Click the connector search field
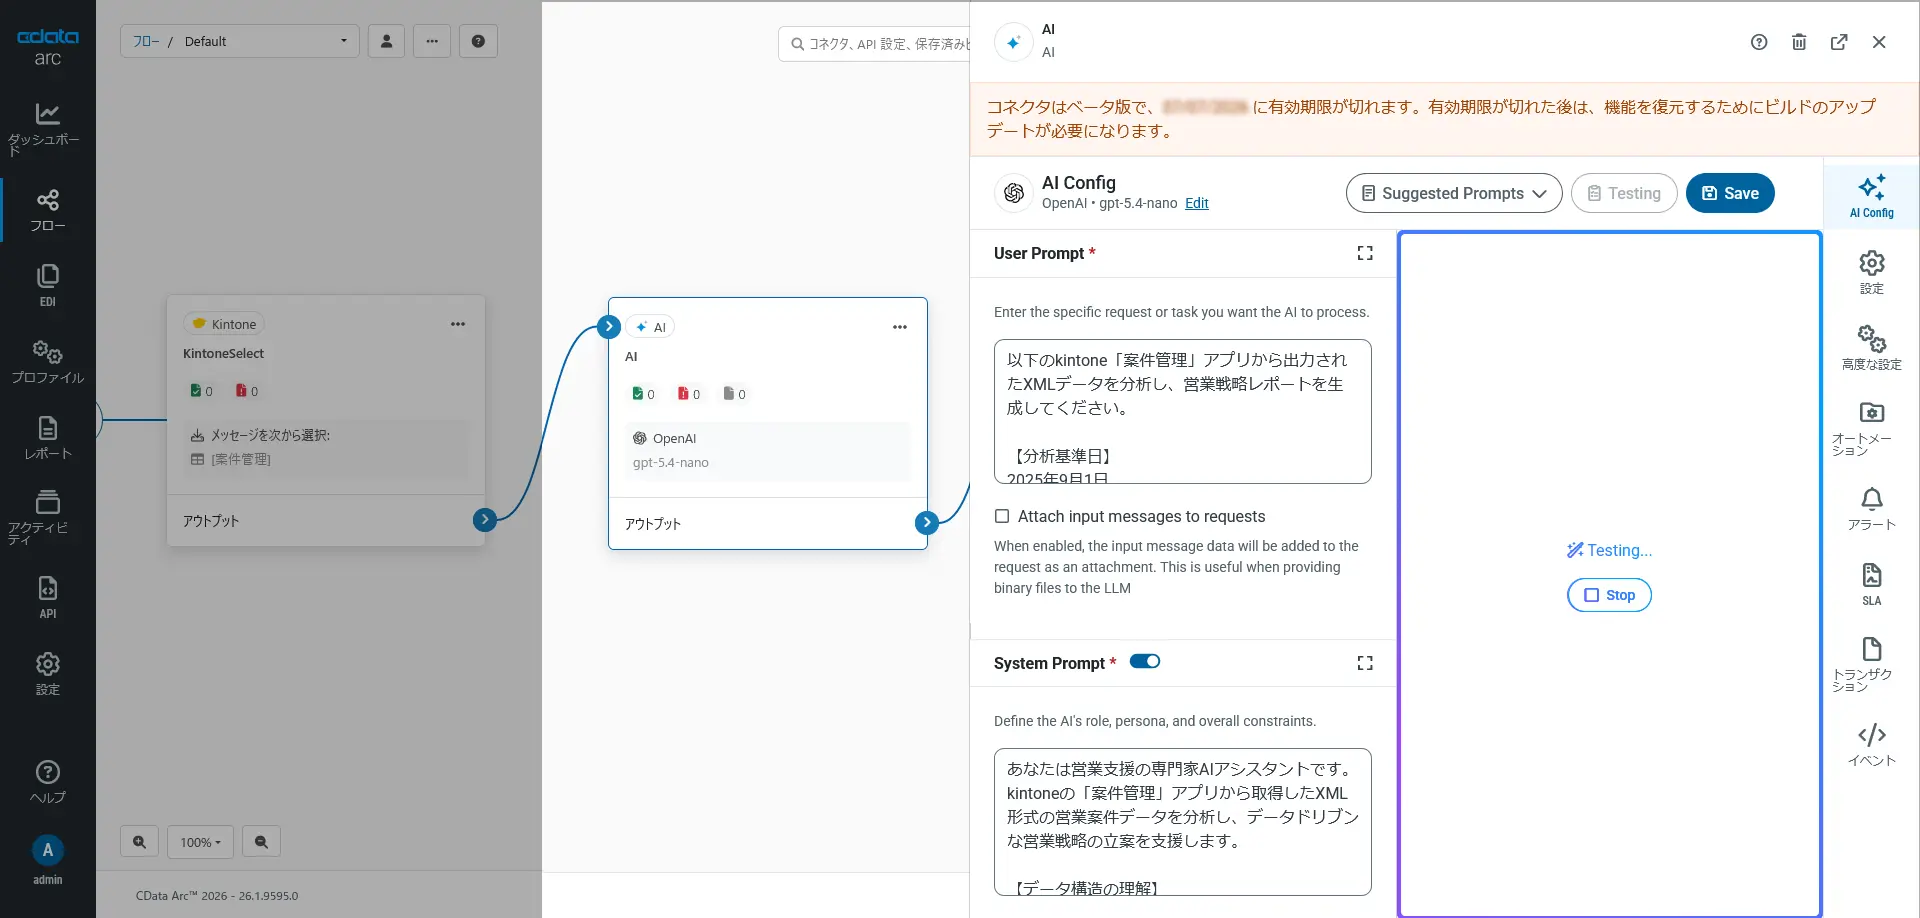This screenshot has width=1920, height=918. click(880, 44)
